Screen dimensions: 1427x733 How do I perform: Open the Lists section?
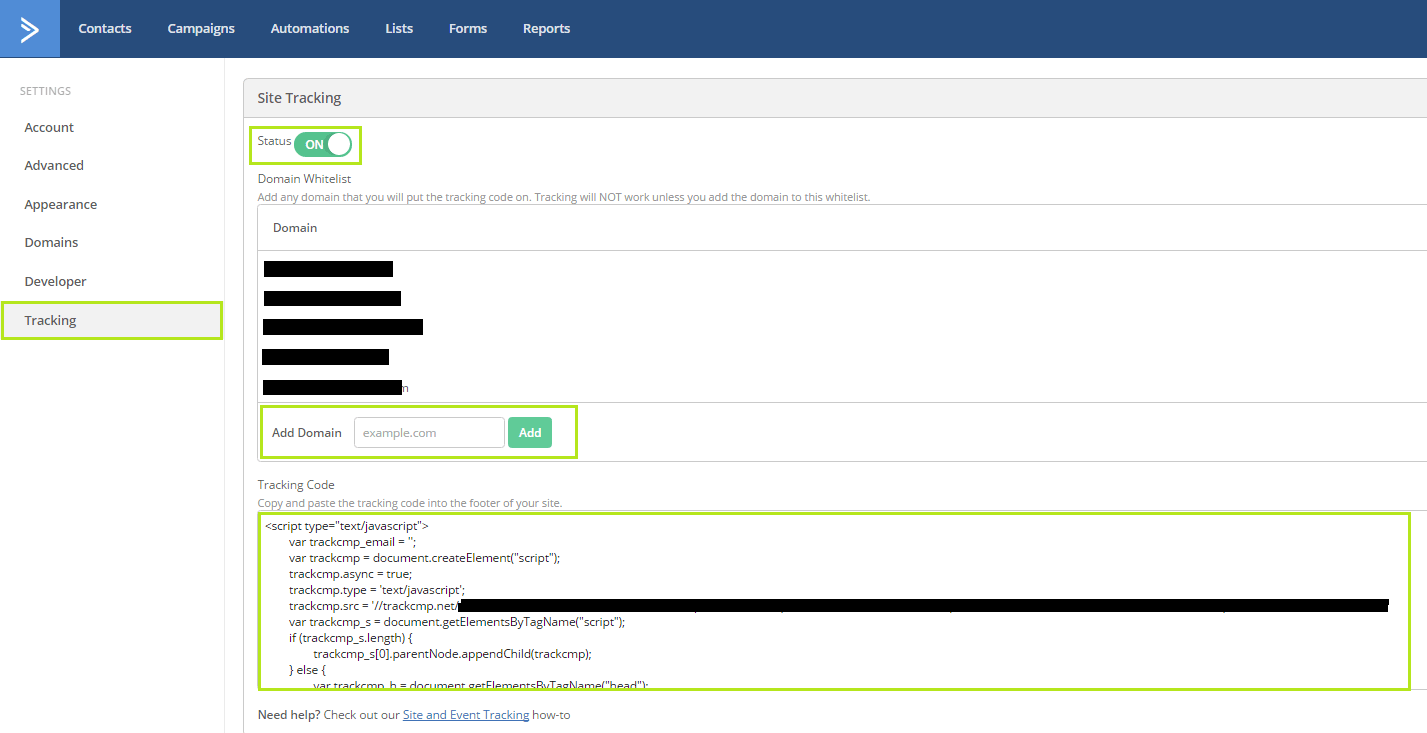click(x=399, y=29)
